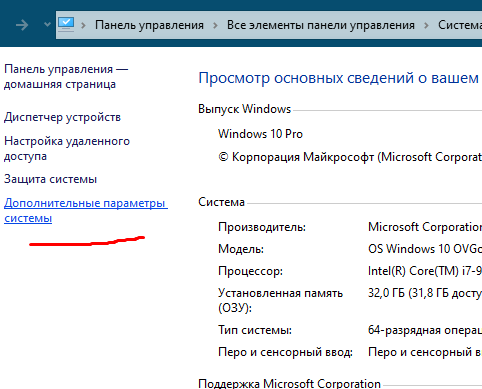The width and height of the screenshot is (482, 389).
Task: Open the recent locations dropdown arrow
Action: point(47,25)
